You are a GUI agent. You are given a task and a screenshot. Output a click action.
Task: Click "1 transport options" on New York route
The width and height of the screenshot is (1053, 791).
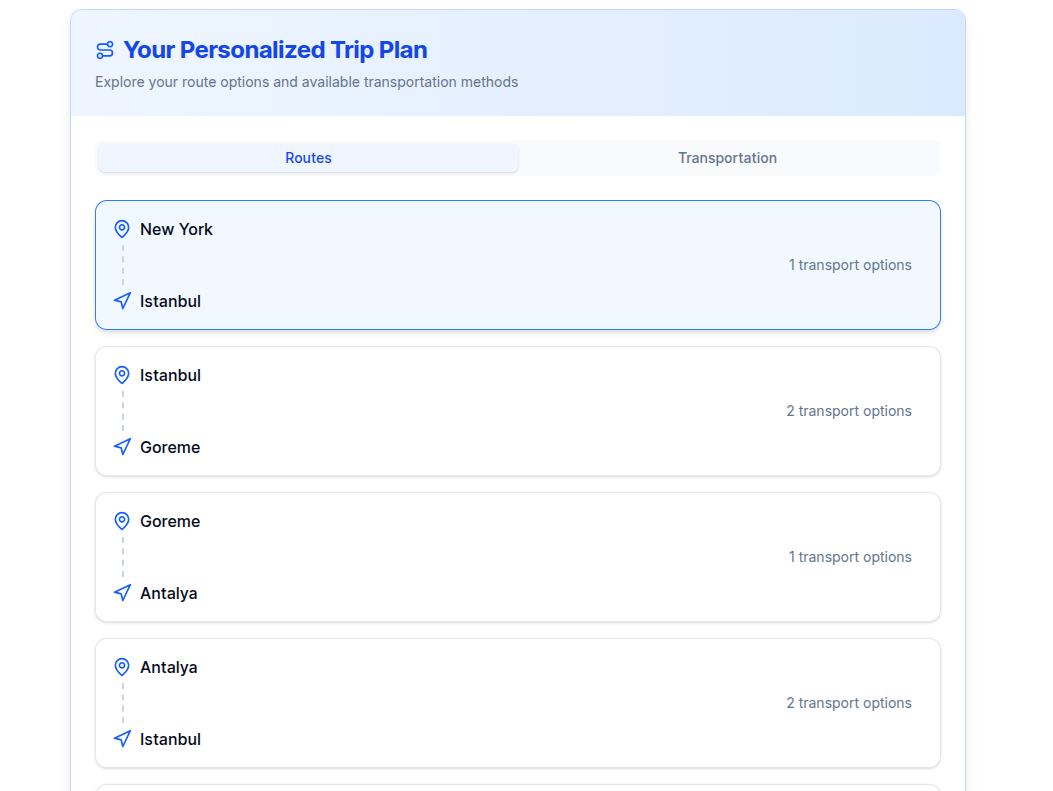point(850,265)
